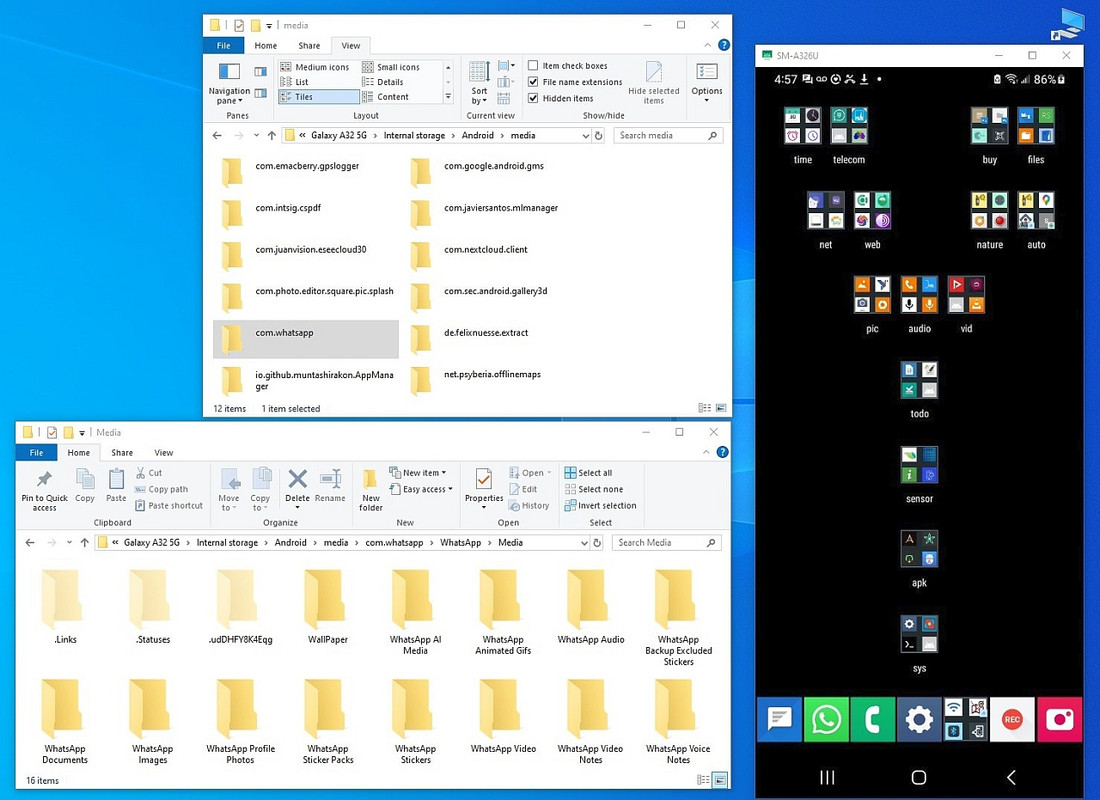Click Select none button

tap(593, 489)
